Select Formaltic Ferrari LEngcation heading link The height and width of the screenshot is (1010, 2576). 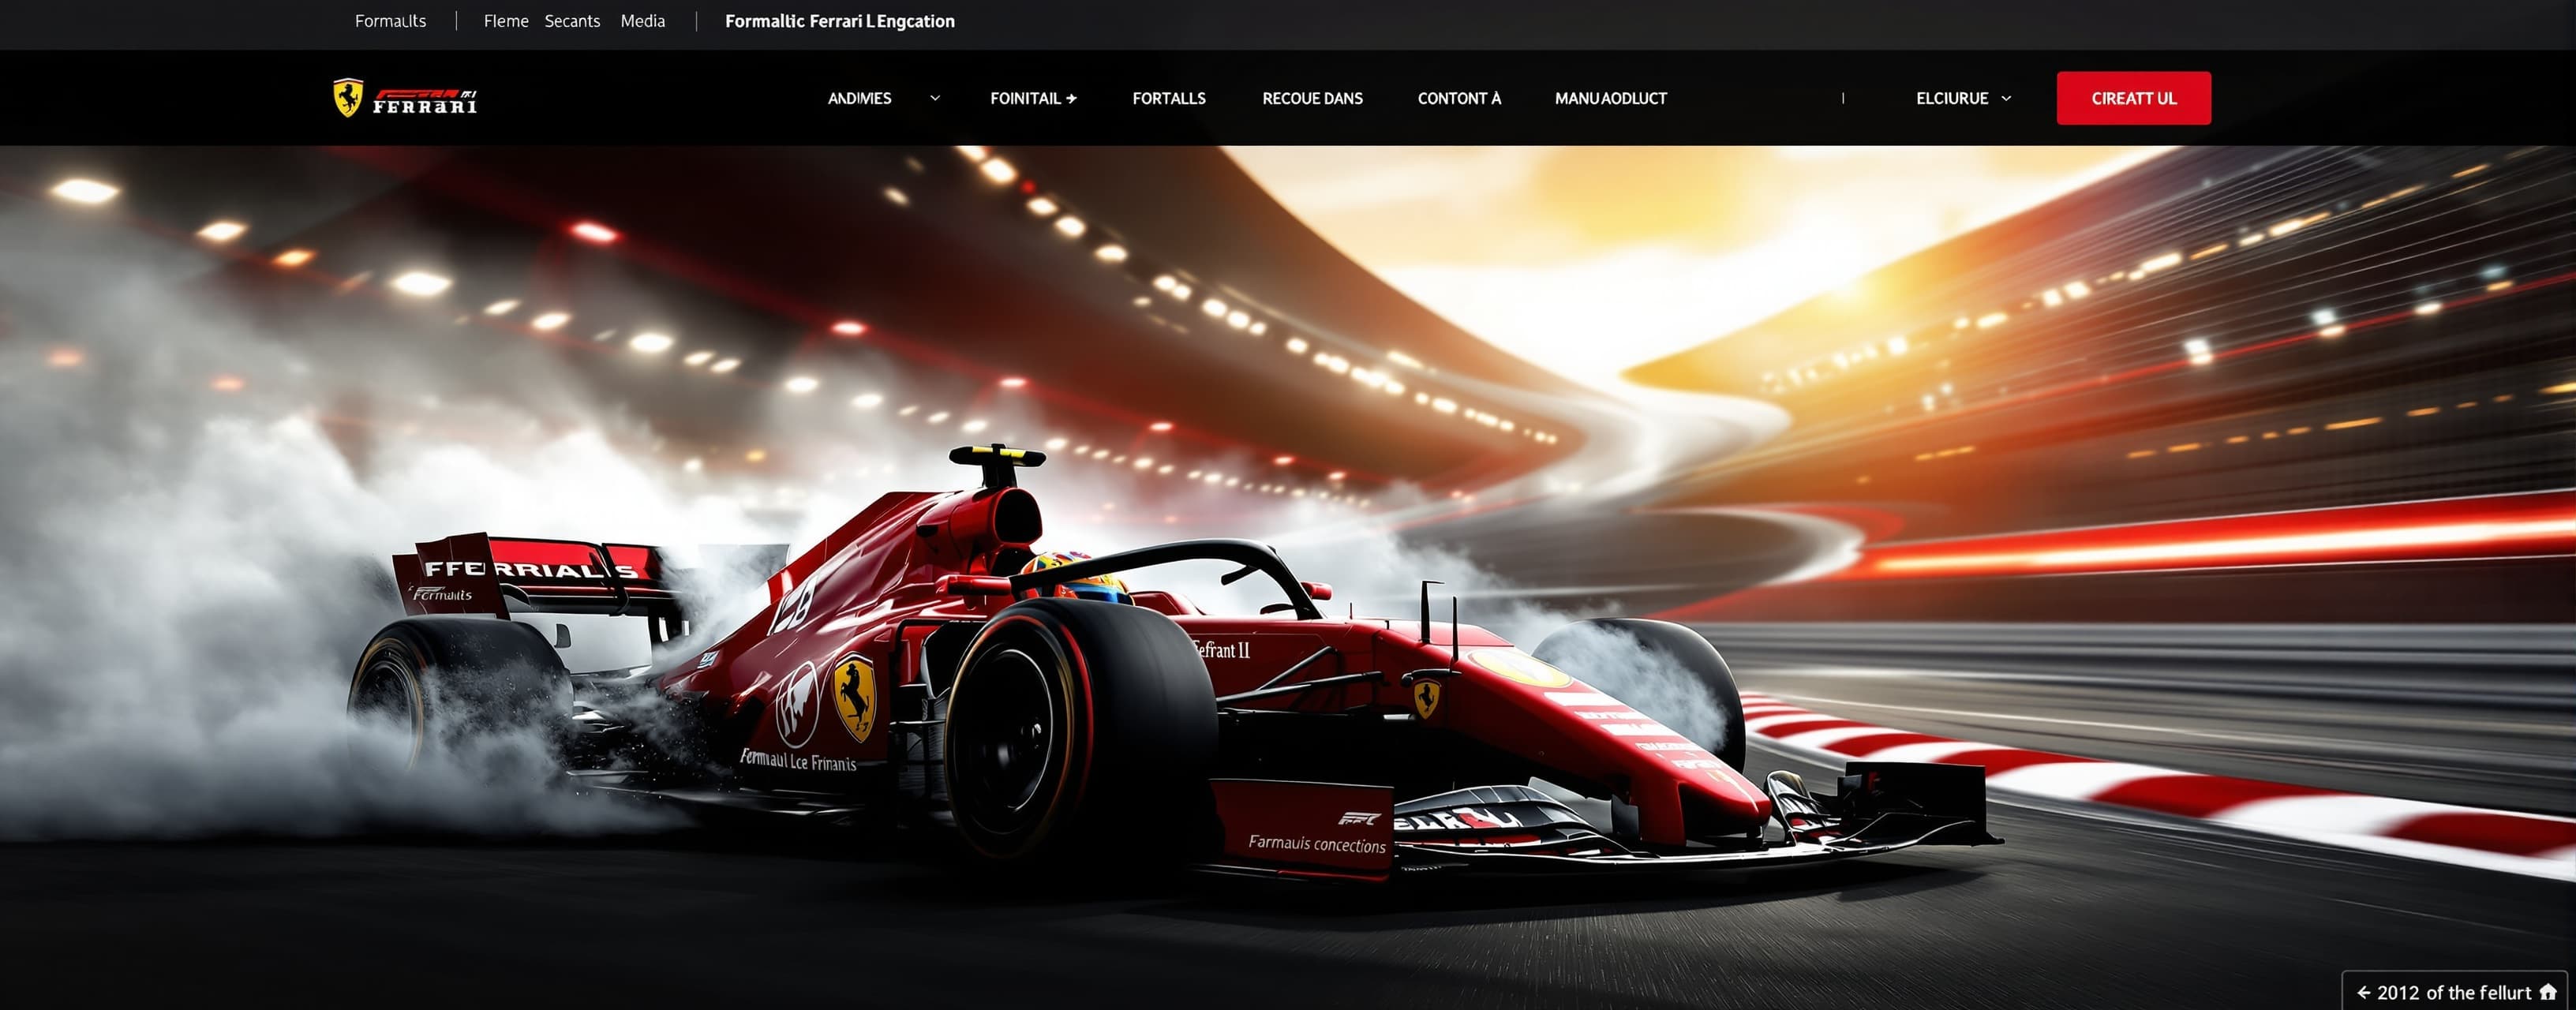839,21
